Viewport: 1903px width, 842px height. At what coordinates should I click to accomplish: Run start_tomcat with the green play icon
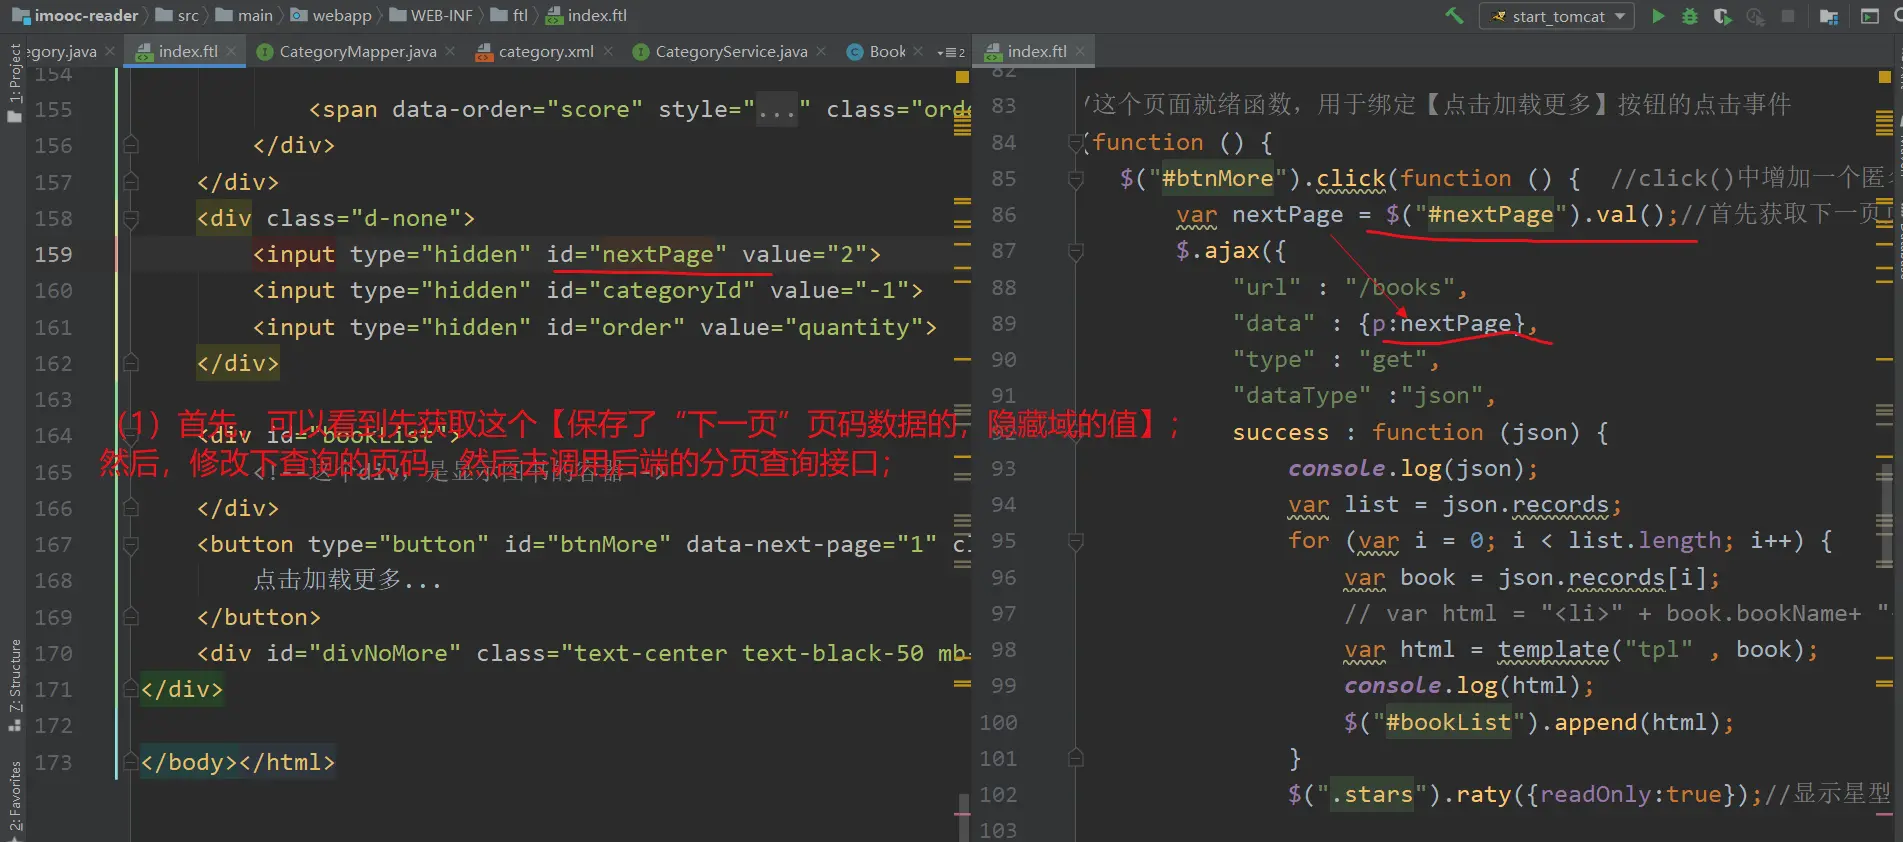coord(1658,16)
